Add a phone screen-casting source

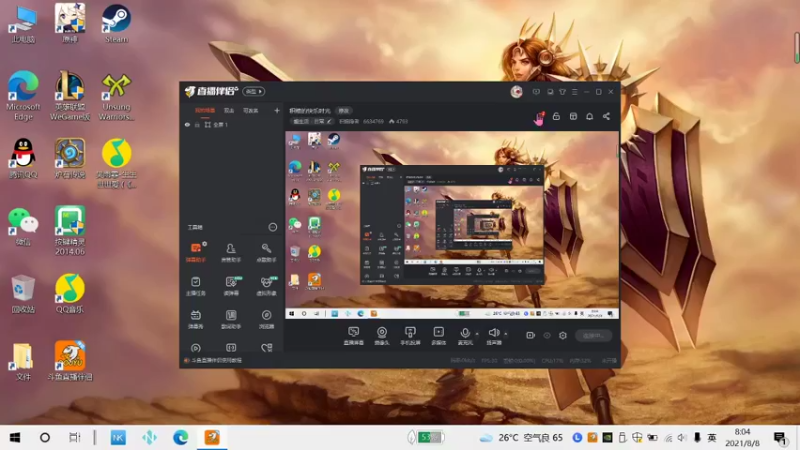(410, 336)
